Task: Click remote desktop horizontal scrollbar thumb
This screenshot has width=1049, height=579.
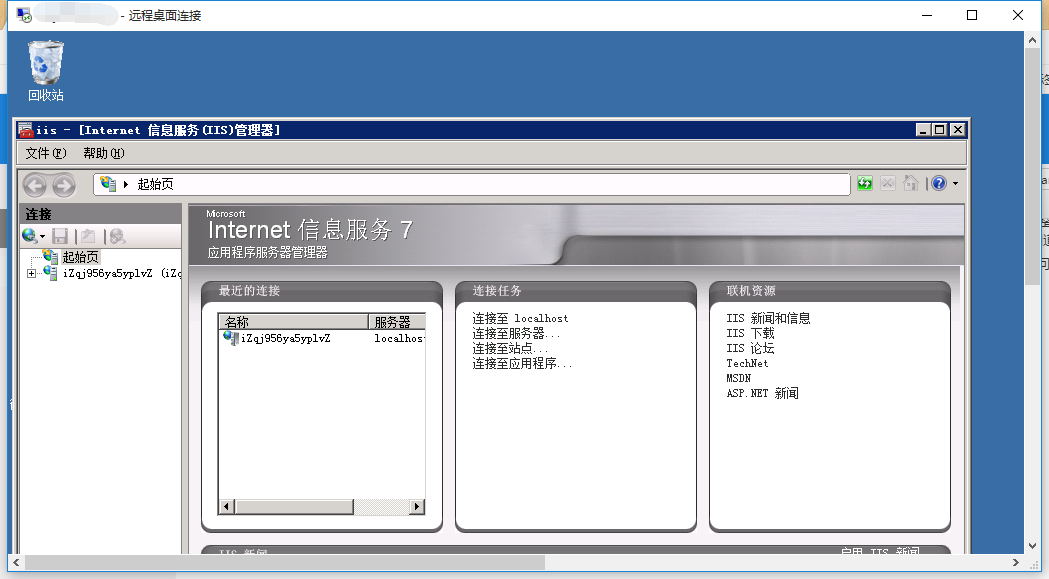Action: click(285, 563)
